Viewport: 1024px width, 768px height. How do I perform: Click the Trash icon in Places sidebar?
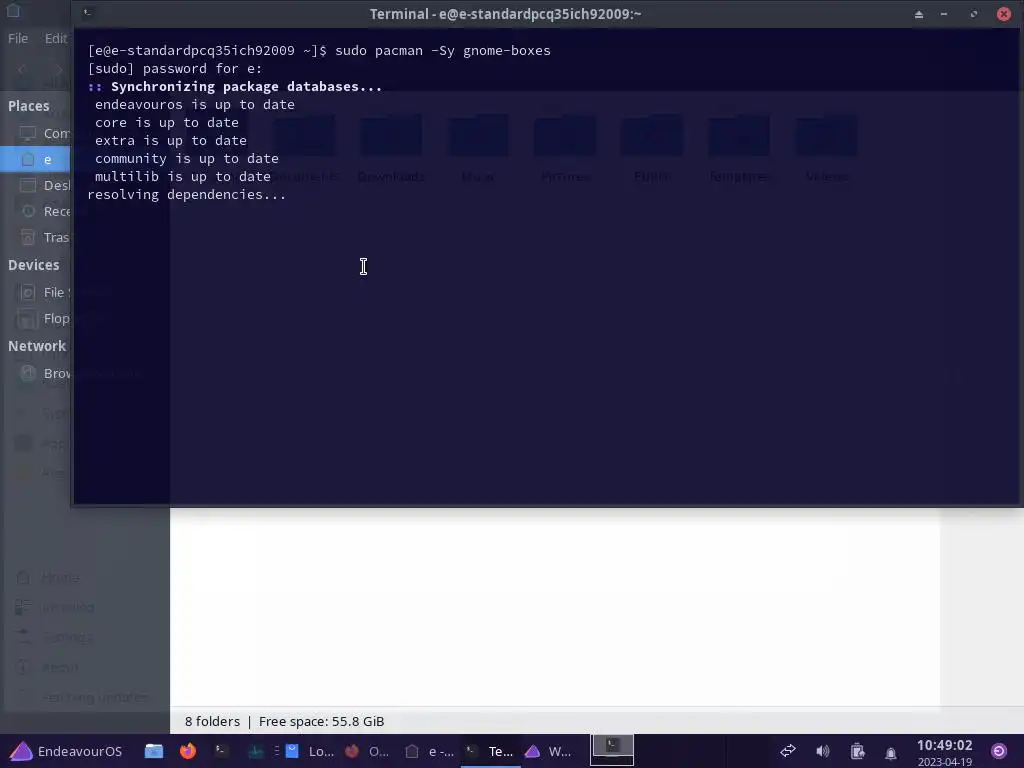tap(27, 237)
